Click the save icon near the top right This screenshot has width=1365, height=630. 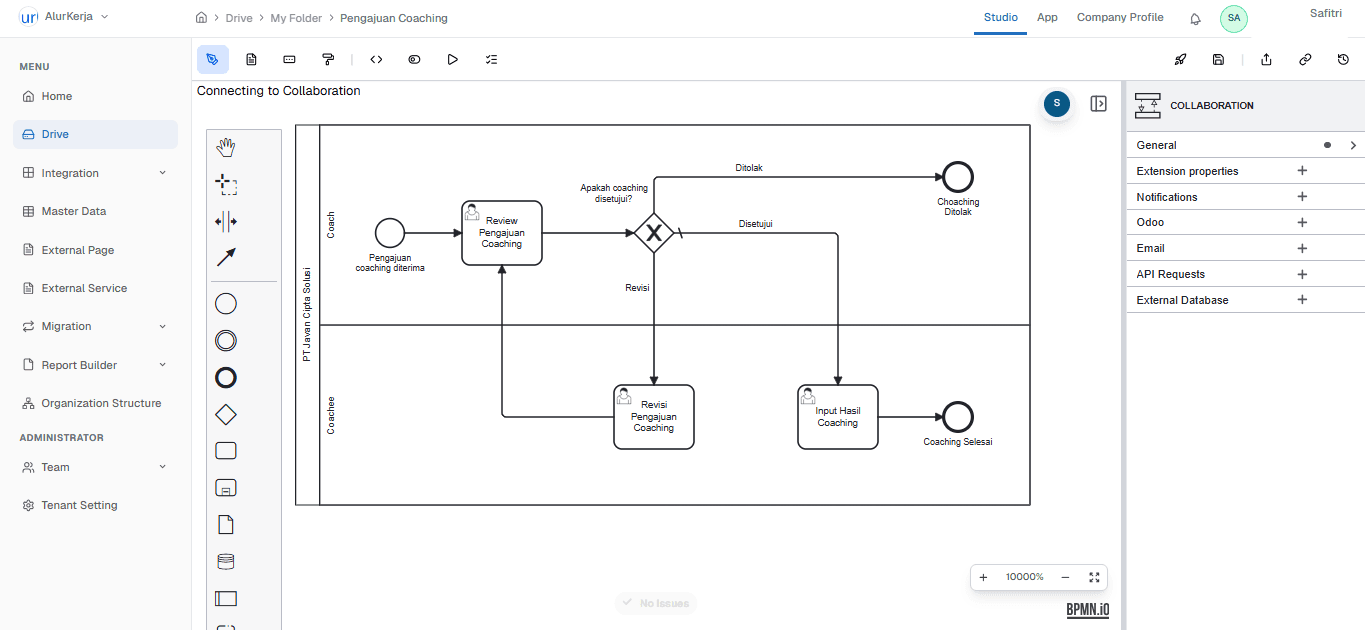coord(1218,60)
